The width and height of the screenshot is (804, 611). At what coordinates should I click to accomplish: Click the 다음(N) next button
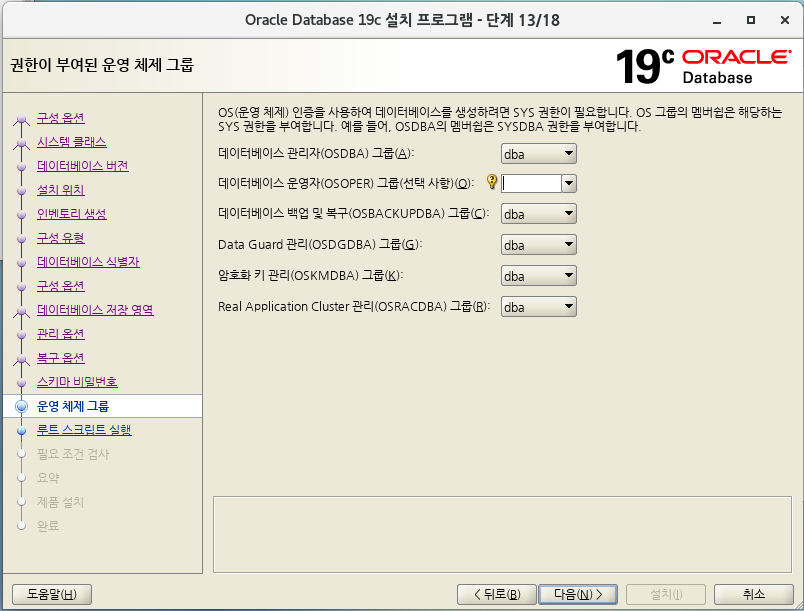point(578,594)
